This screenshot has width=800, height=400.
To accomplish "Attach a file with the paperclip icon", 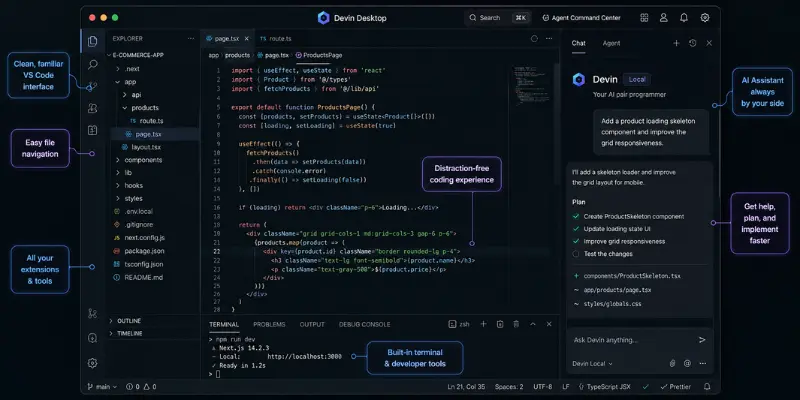I will click(x=672, y=364).
